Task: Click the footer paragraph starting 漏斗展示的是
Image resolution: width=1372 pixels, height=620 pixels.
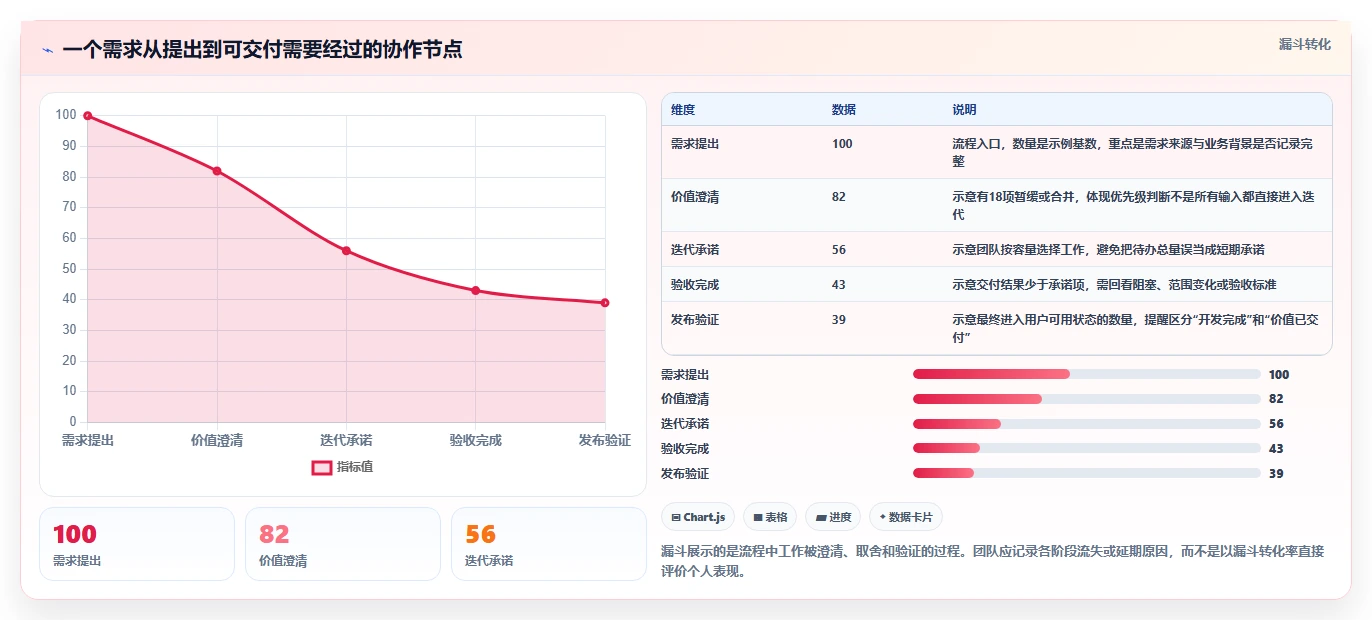Action: tap(993, 562)
